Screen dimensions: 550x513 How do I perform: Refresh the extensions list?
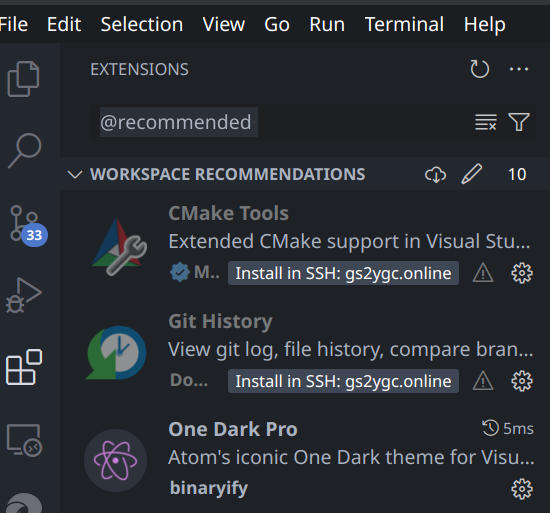(479, 69)
